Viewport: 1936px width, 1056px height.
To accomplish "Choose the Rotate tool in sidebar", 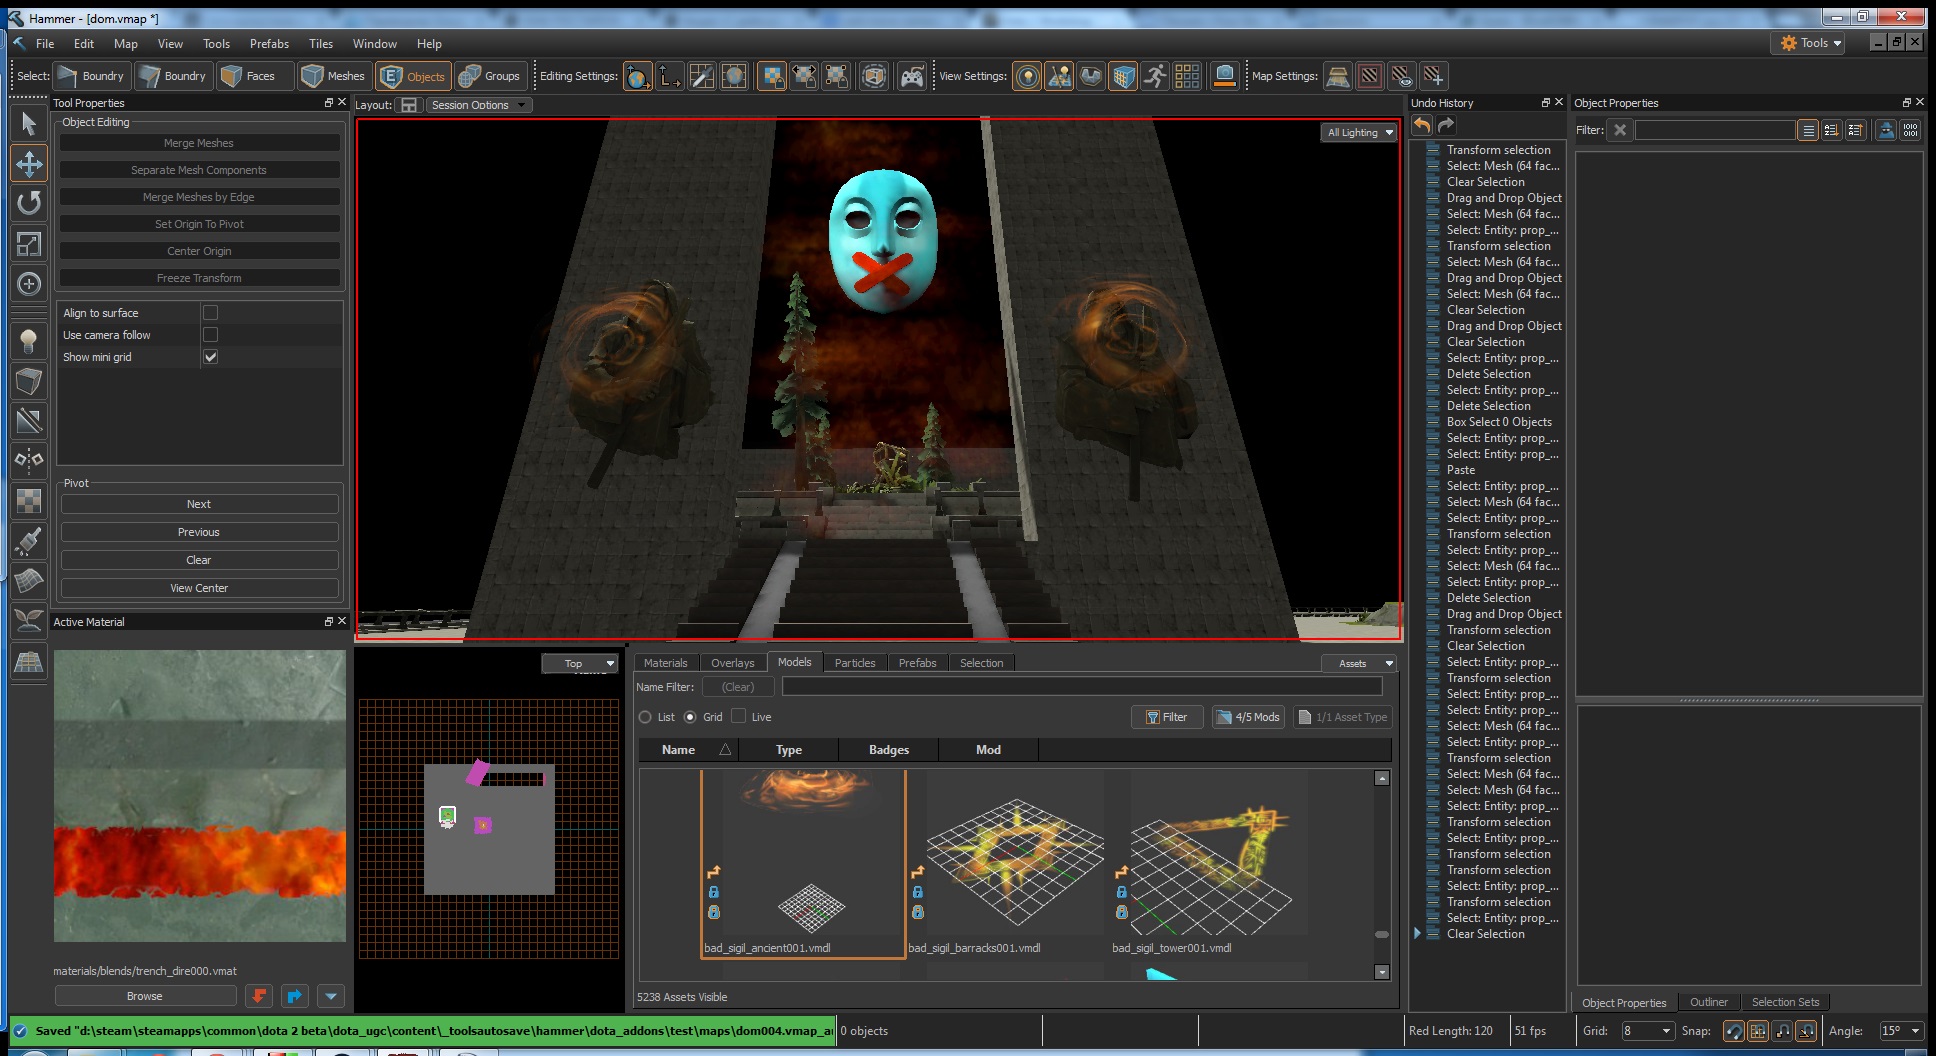I will pyautogui.click(x=29, y=204).
